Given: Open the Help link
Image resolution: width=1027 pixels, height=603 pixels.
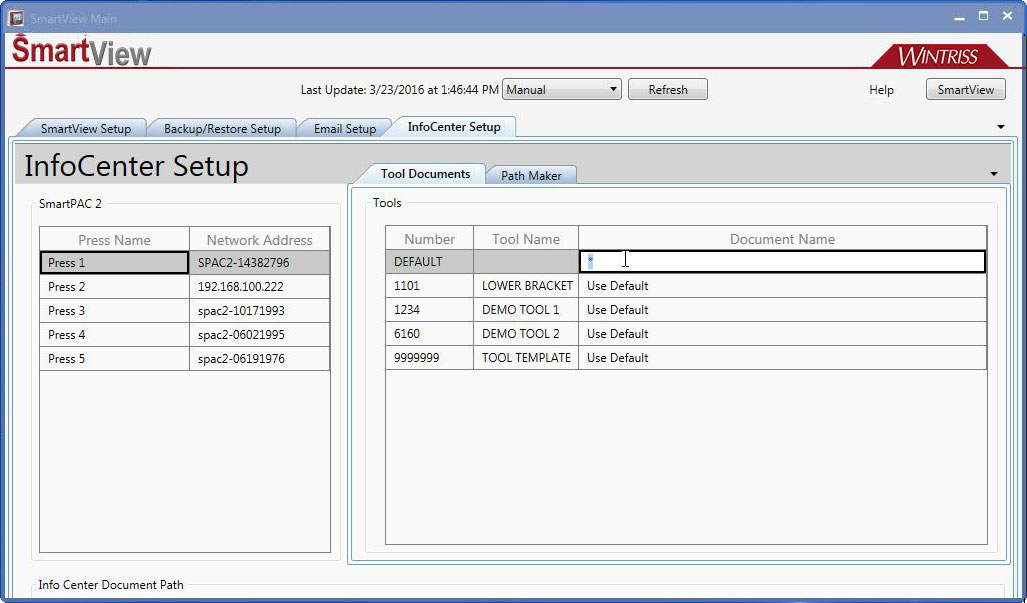Looking at the screenshot, I should [x=881, y=90].
